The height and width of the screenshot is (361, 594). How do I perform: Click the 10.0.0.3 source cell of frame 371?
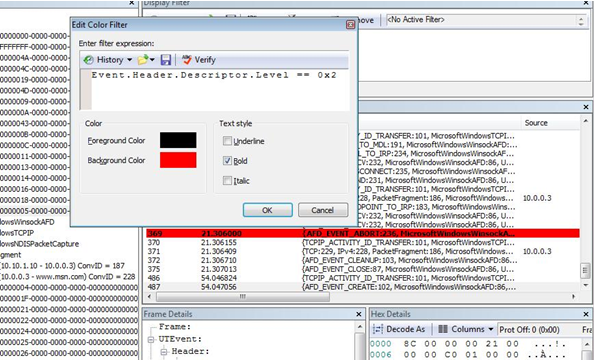coord(537,252)
